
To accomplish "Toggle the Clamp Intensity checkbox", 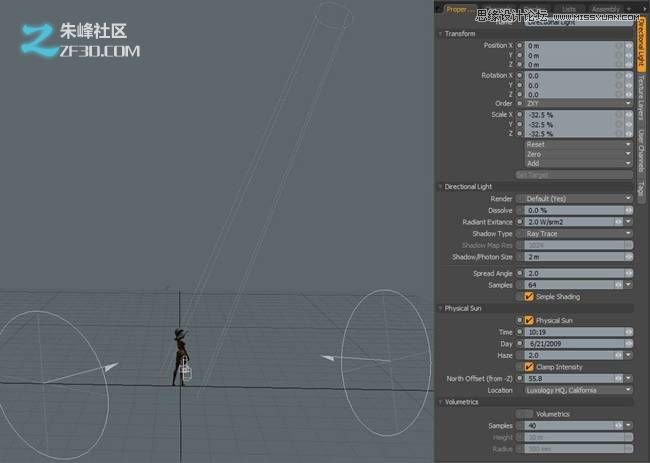I will (x=529, y=367).
